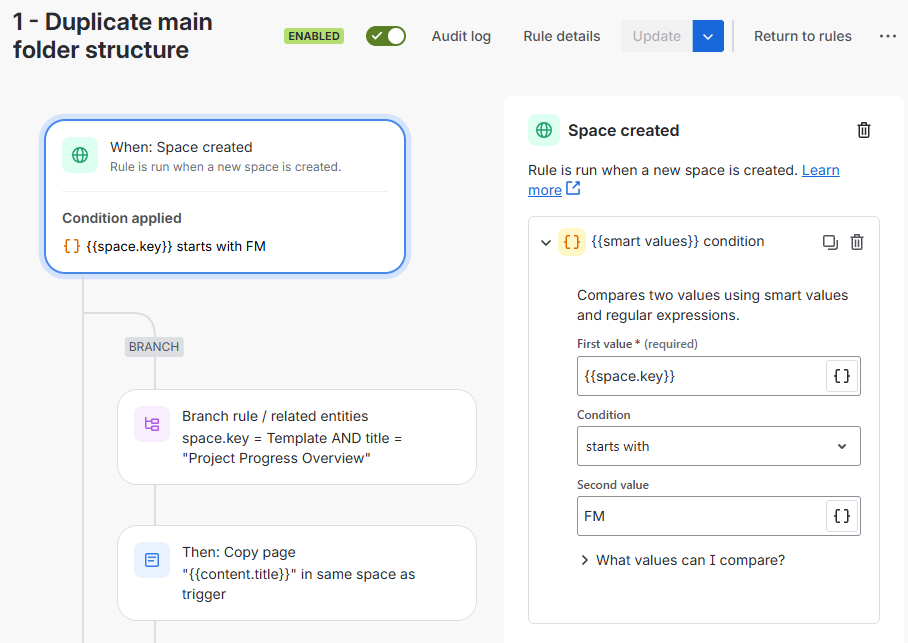This screenshot has height=643, width=908.
Task: Open the more options ellipsis menu
Action: click(x=887, y=36)
